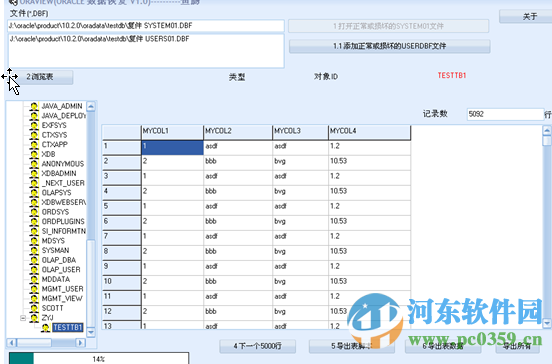The width and height of the screenshot is (552, 364).
Task: Click the XDB user icon
Action: pyautogui.click(x=34, y=154)
